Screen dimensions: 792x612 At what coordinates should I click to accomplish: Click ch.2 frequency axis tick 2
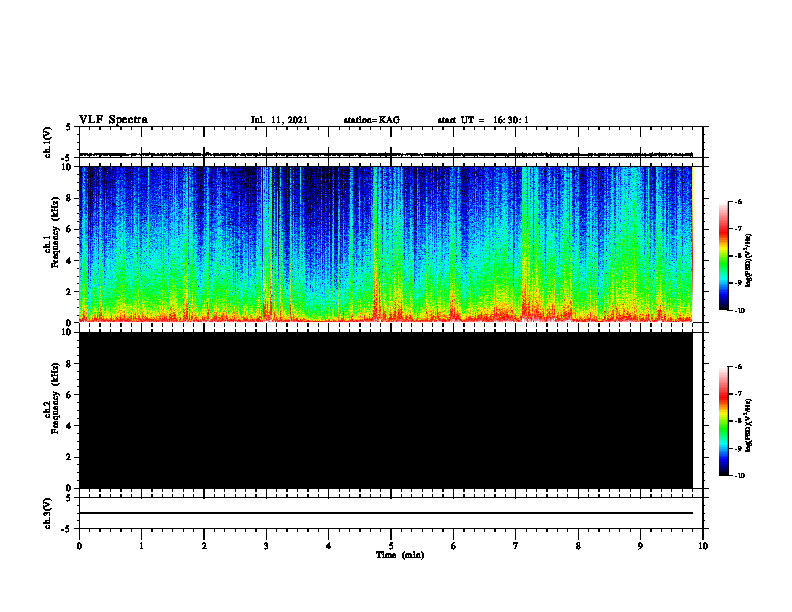click(x=70, y=457)
